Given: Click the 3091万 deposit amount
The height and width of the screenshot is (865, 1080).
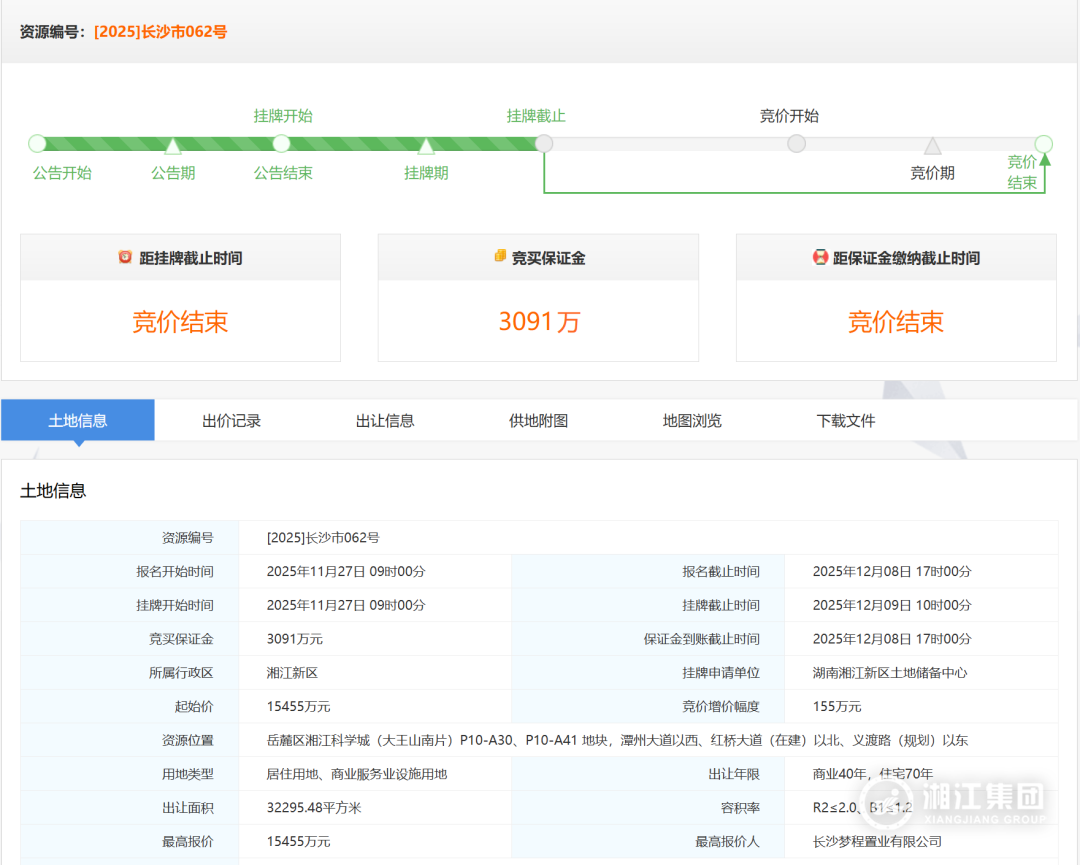Looking at the screenshot, I should [x=539, y=322].
